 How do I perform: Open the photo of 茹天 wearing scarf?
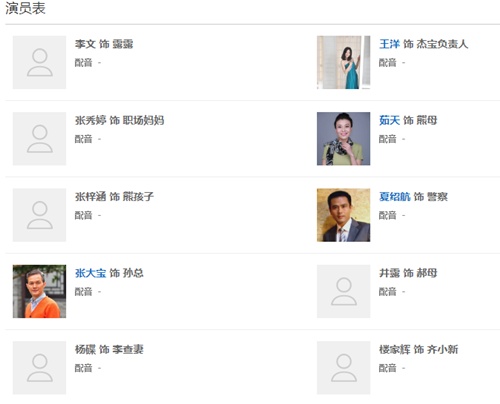pos(343,139)
